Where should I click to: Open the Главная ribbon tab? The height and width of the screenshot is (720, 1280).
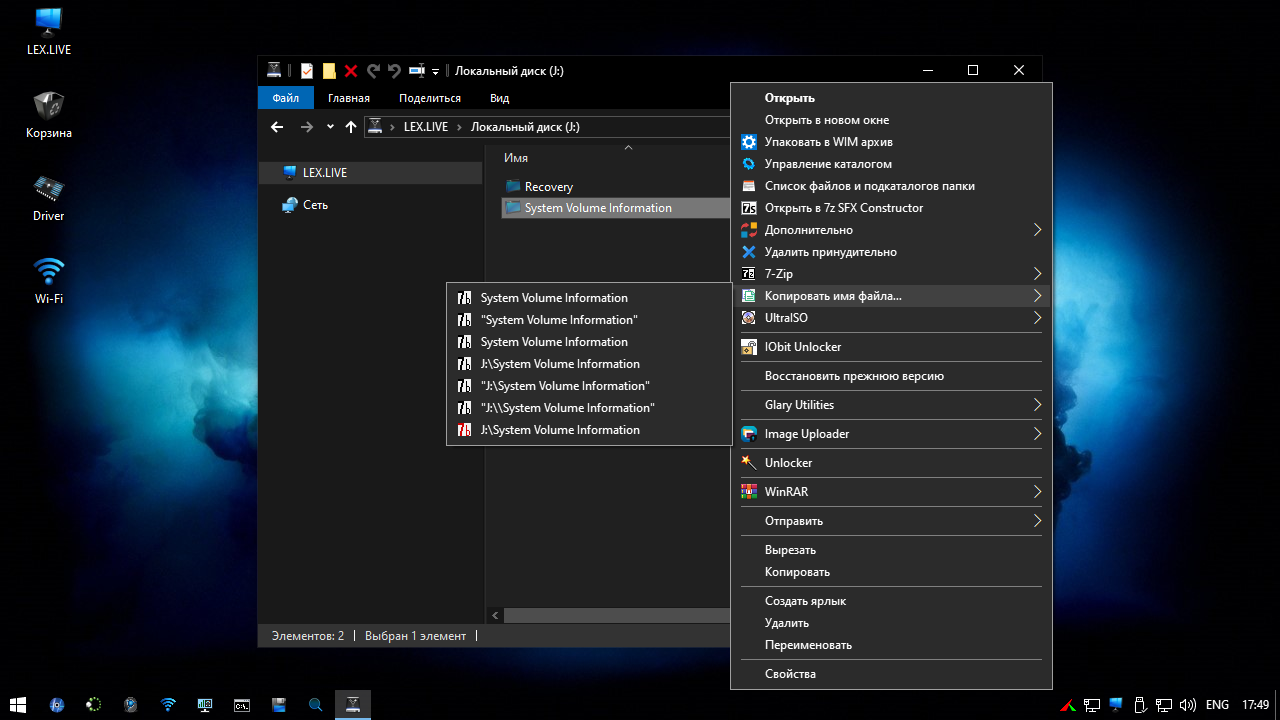pyautogui.click(x=348, y=98)
